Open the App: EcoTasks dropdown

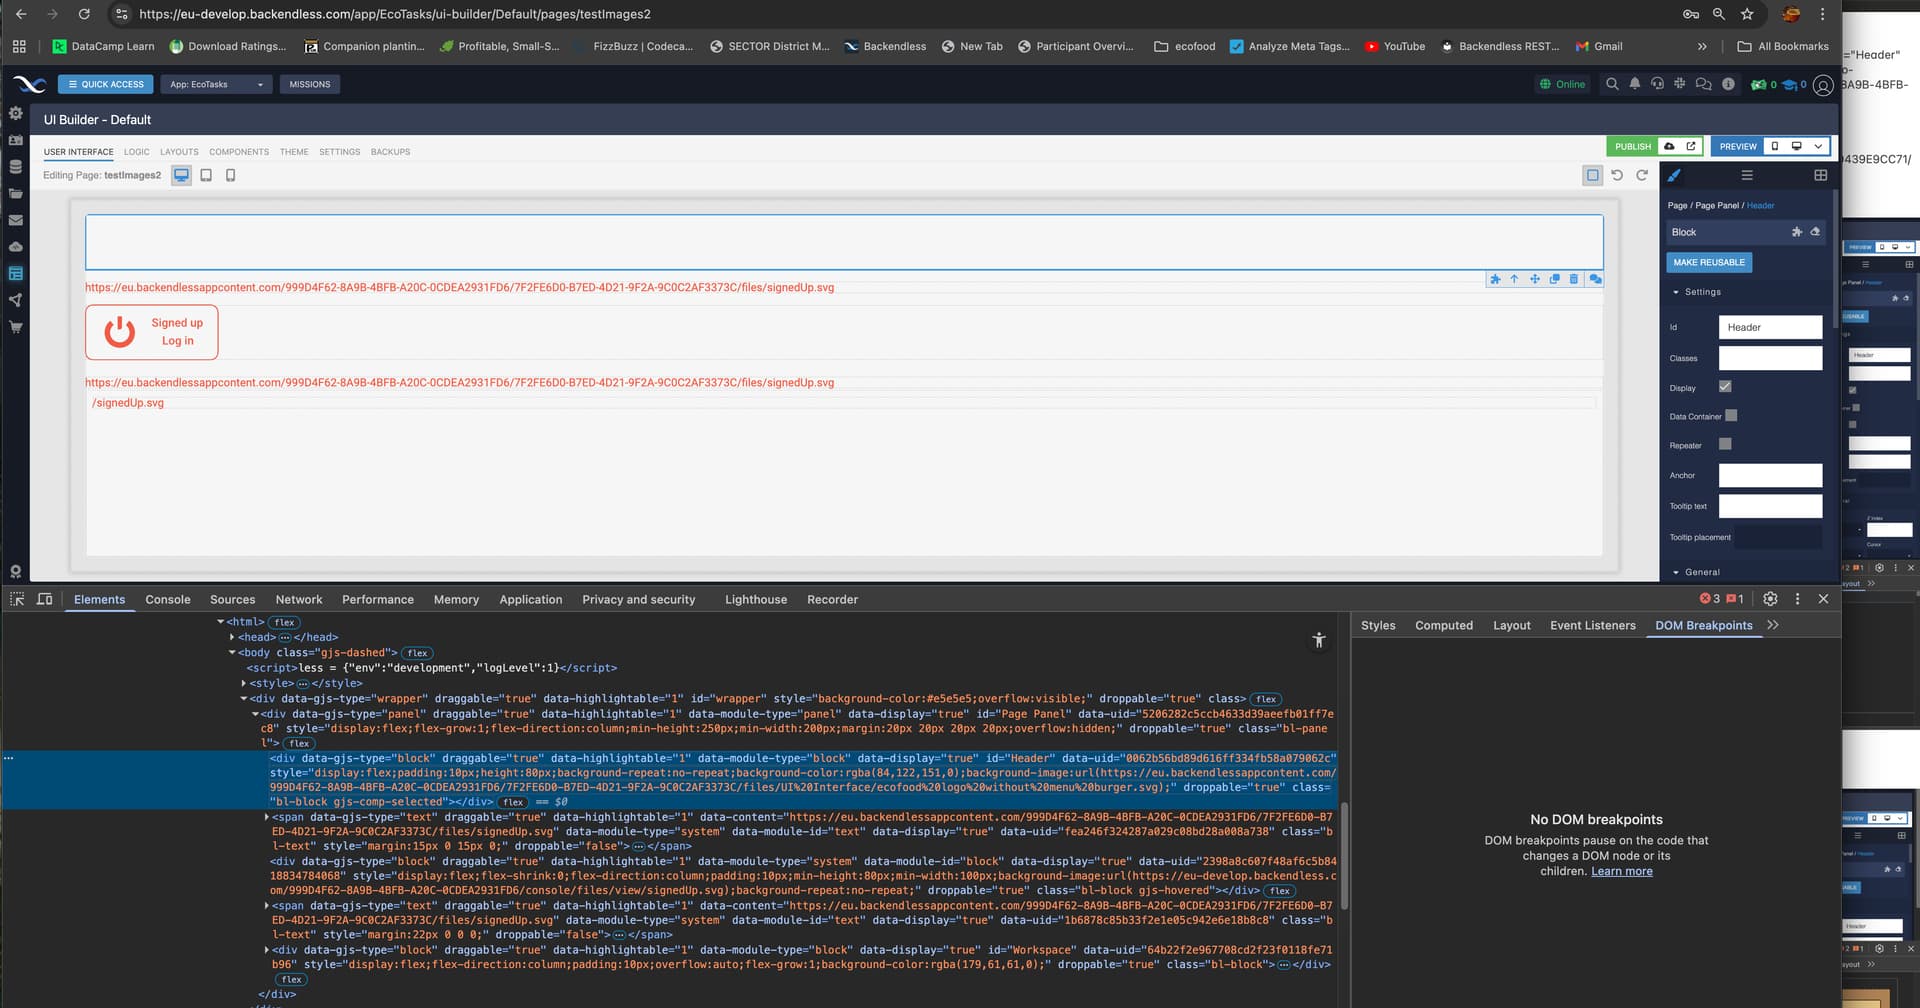tap(216, 84)
